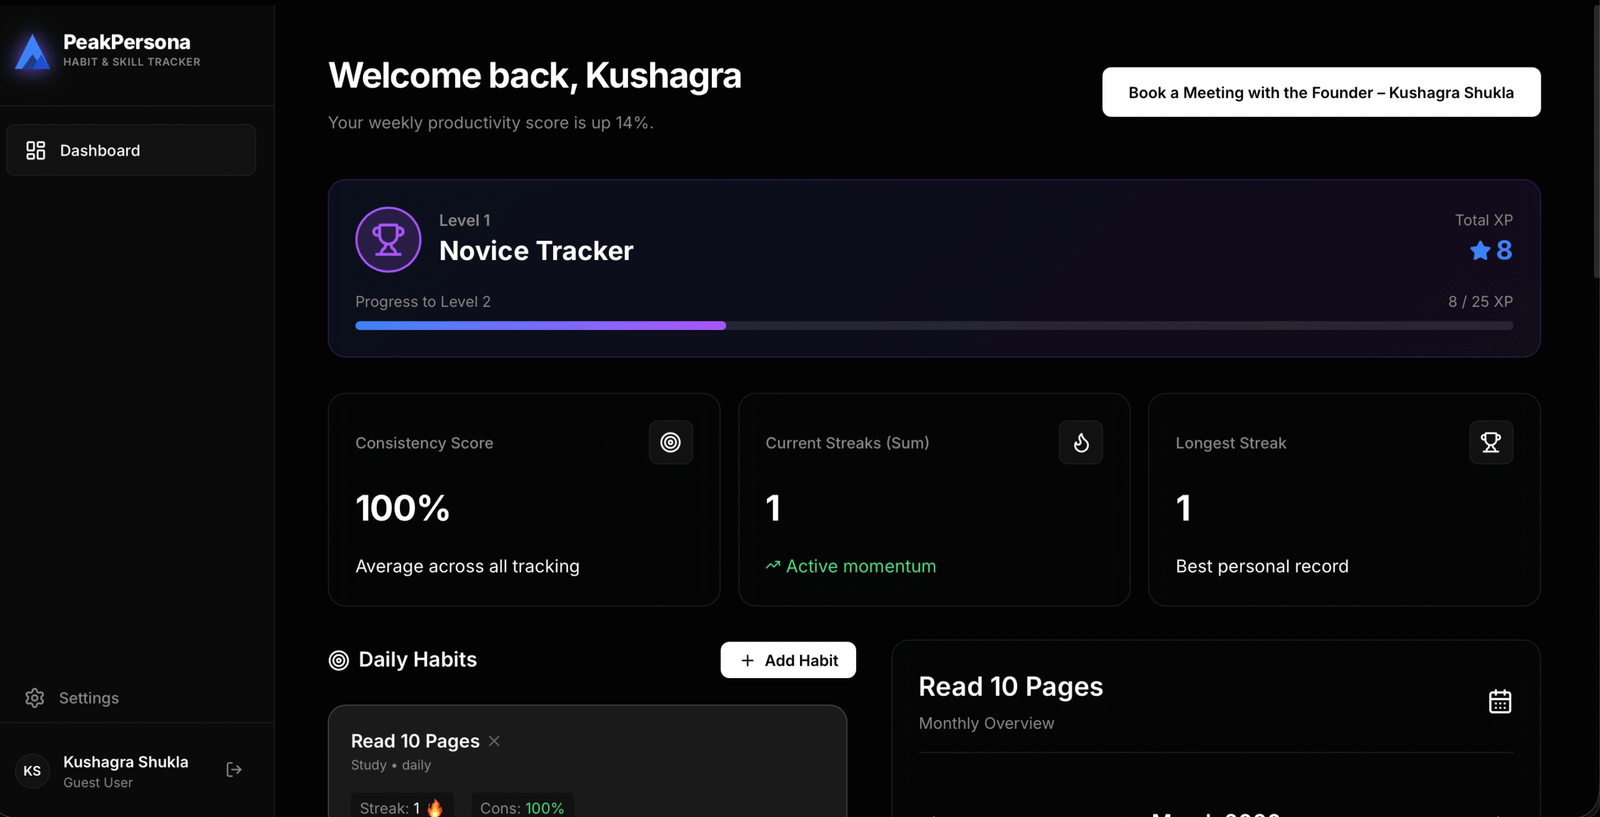Image resolution: width=1600 pixels, height=817 pixels.
Task: Click the target icon beside Daily Habits heading
Action: tap(338, 660)
